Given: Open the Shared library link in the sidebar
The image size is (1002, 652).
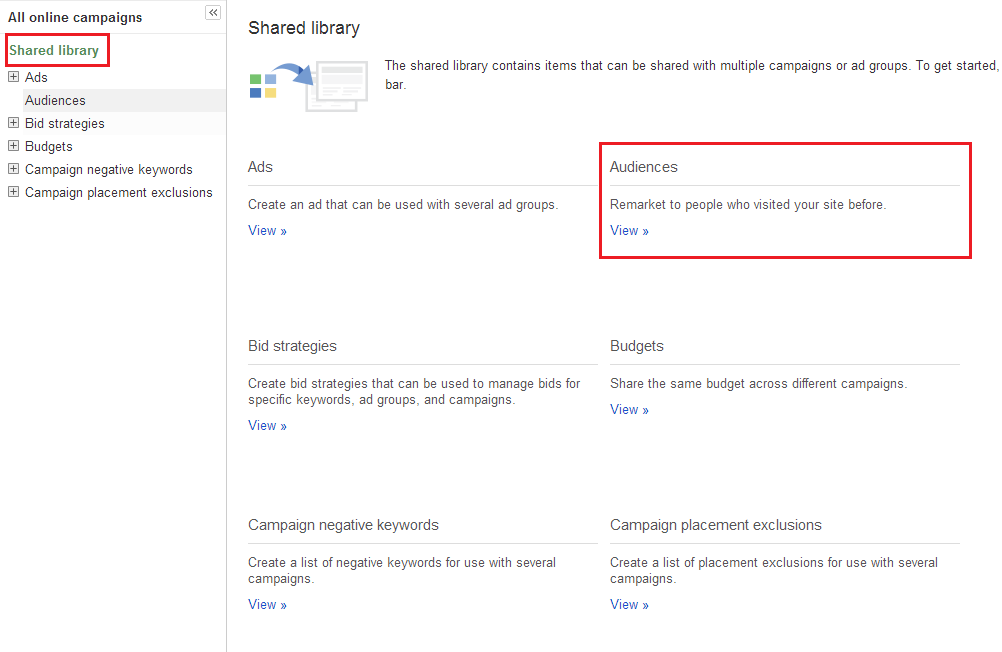Looking at the screenshot, I should click(56, 50).
